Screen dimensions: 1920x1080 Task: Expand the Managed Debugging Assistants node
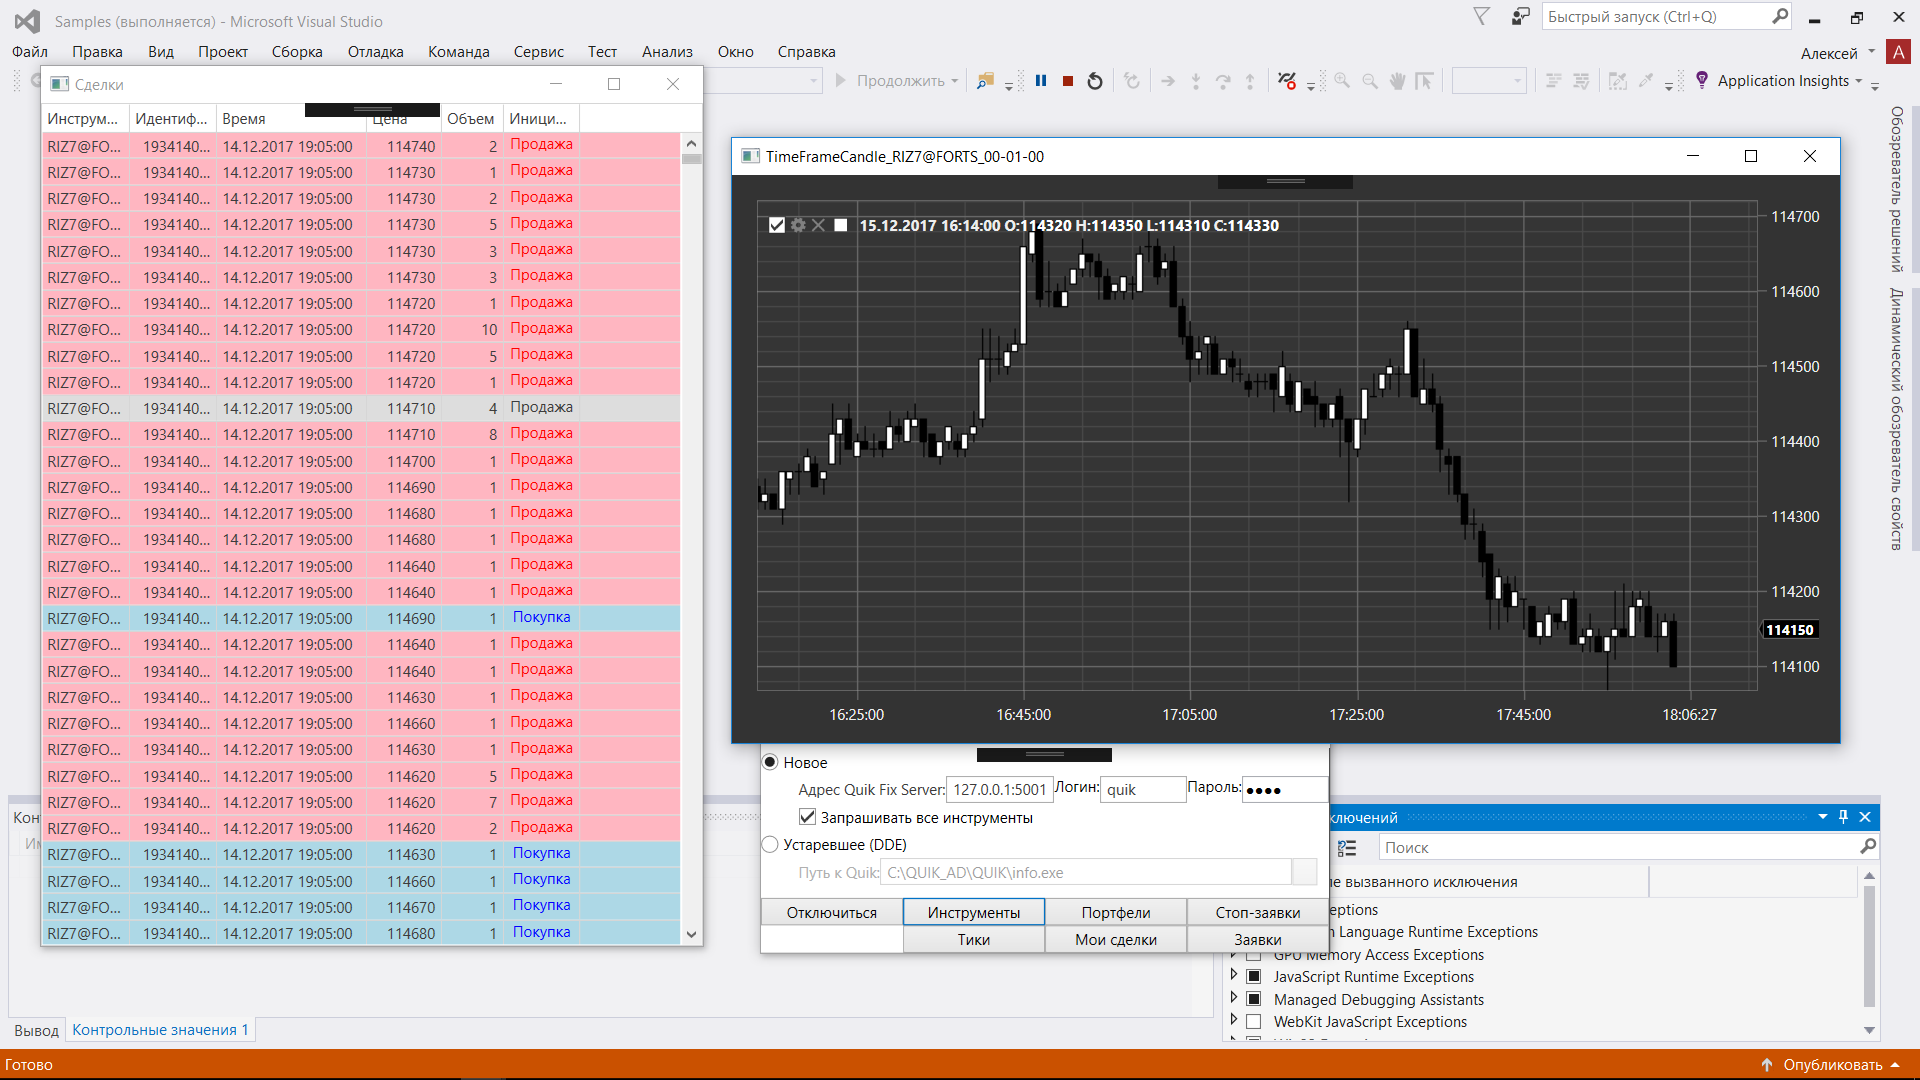pos(1233,998)
